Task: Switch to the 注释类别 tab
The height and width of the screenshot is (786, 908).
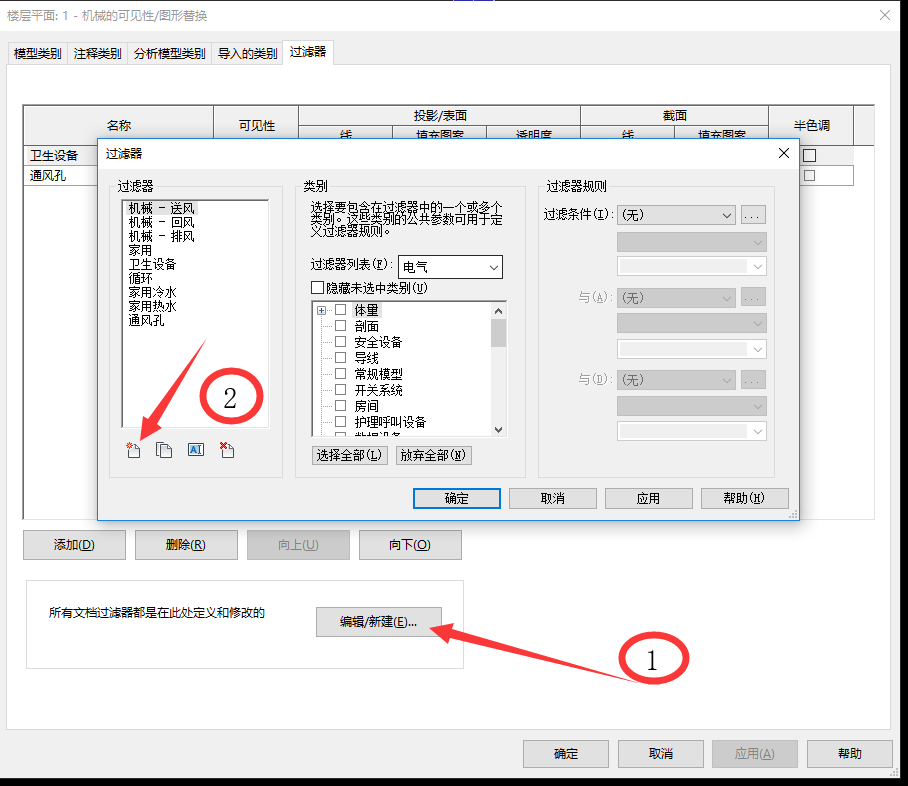Action: coord(97,54)
